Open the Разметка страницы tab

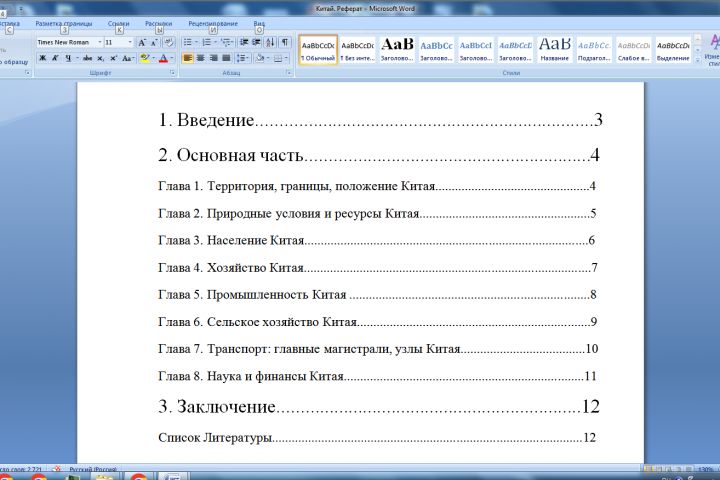(x=64, y=23)
